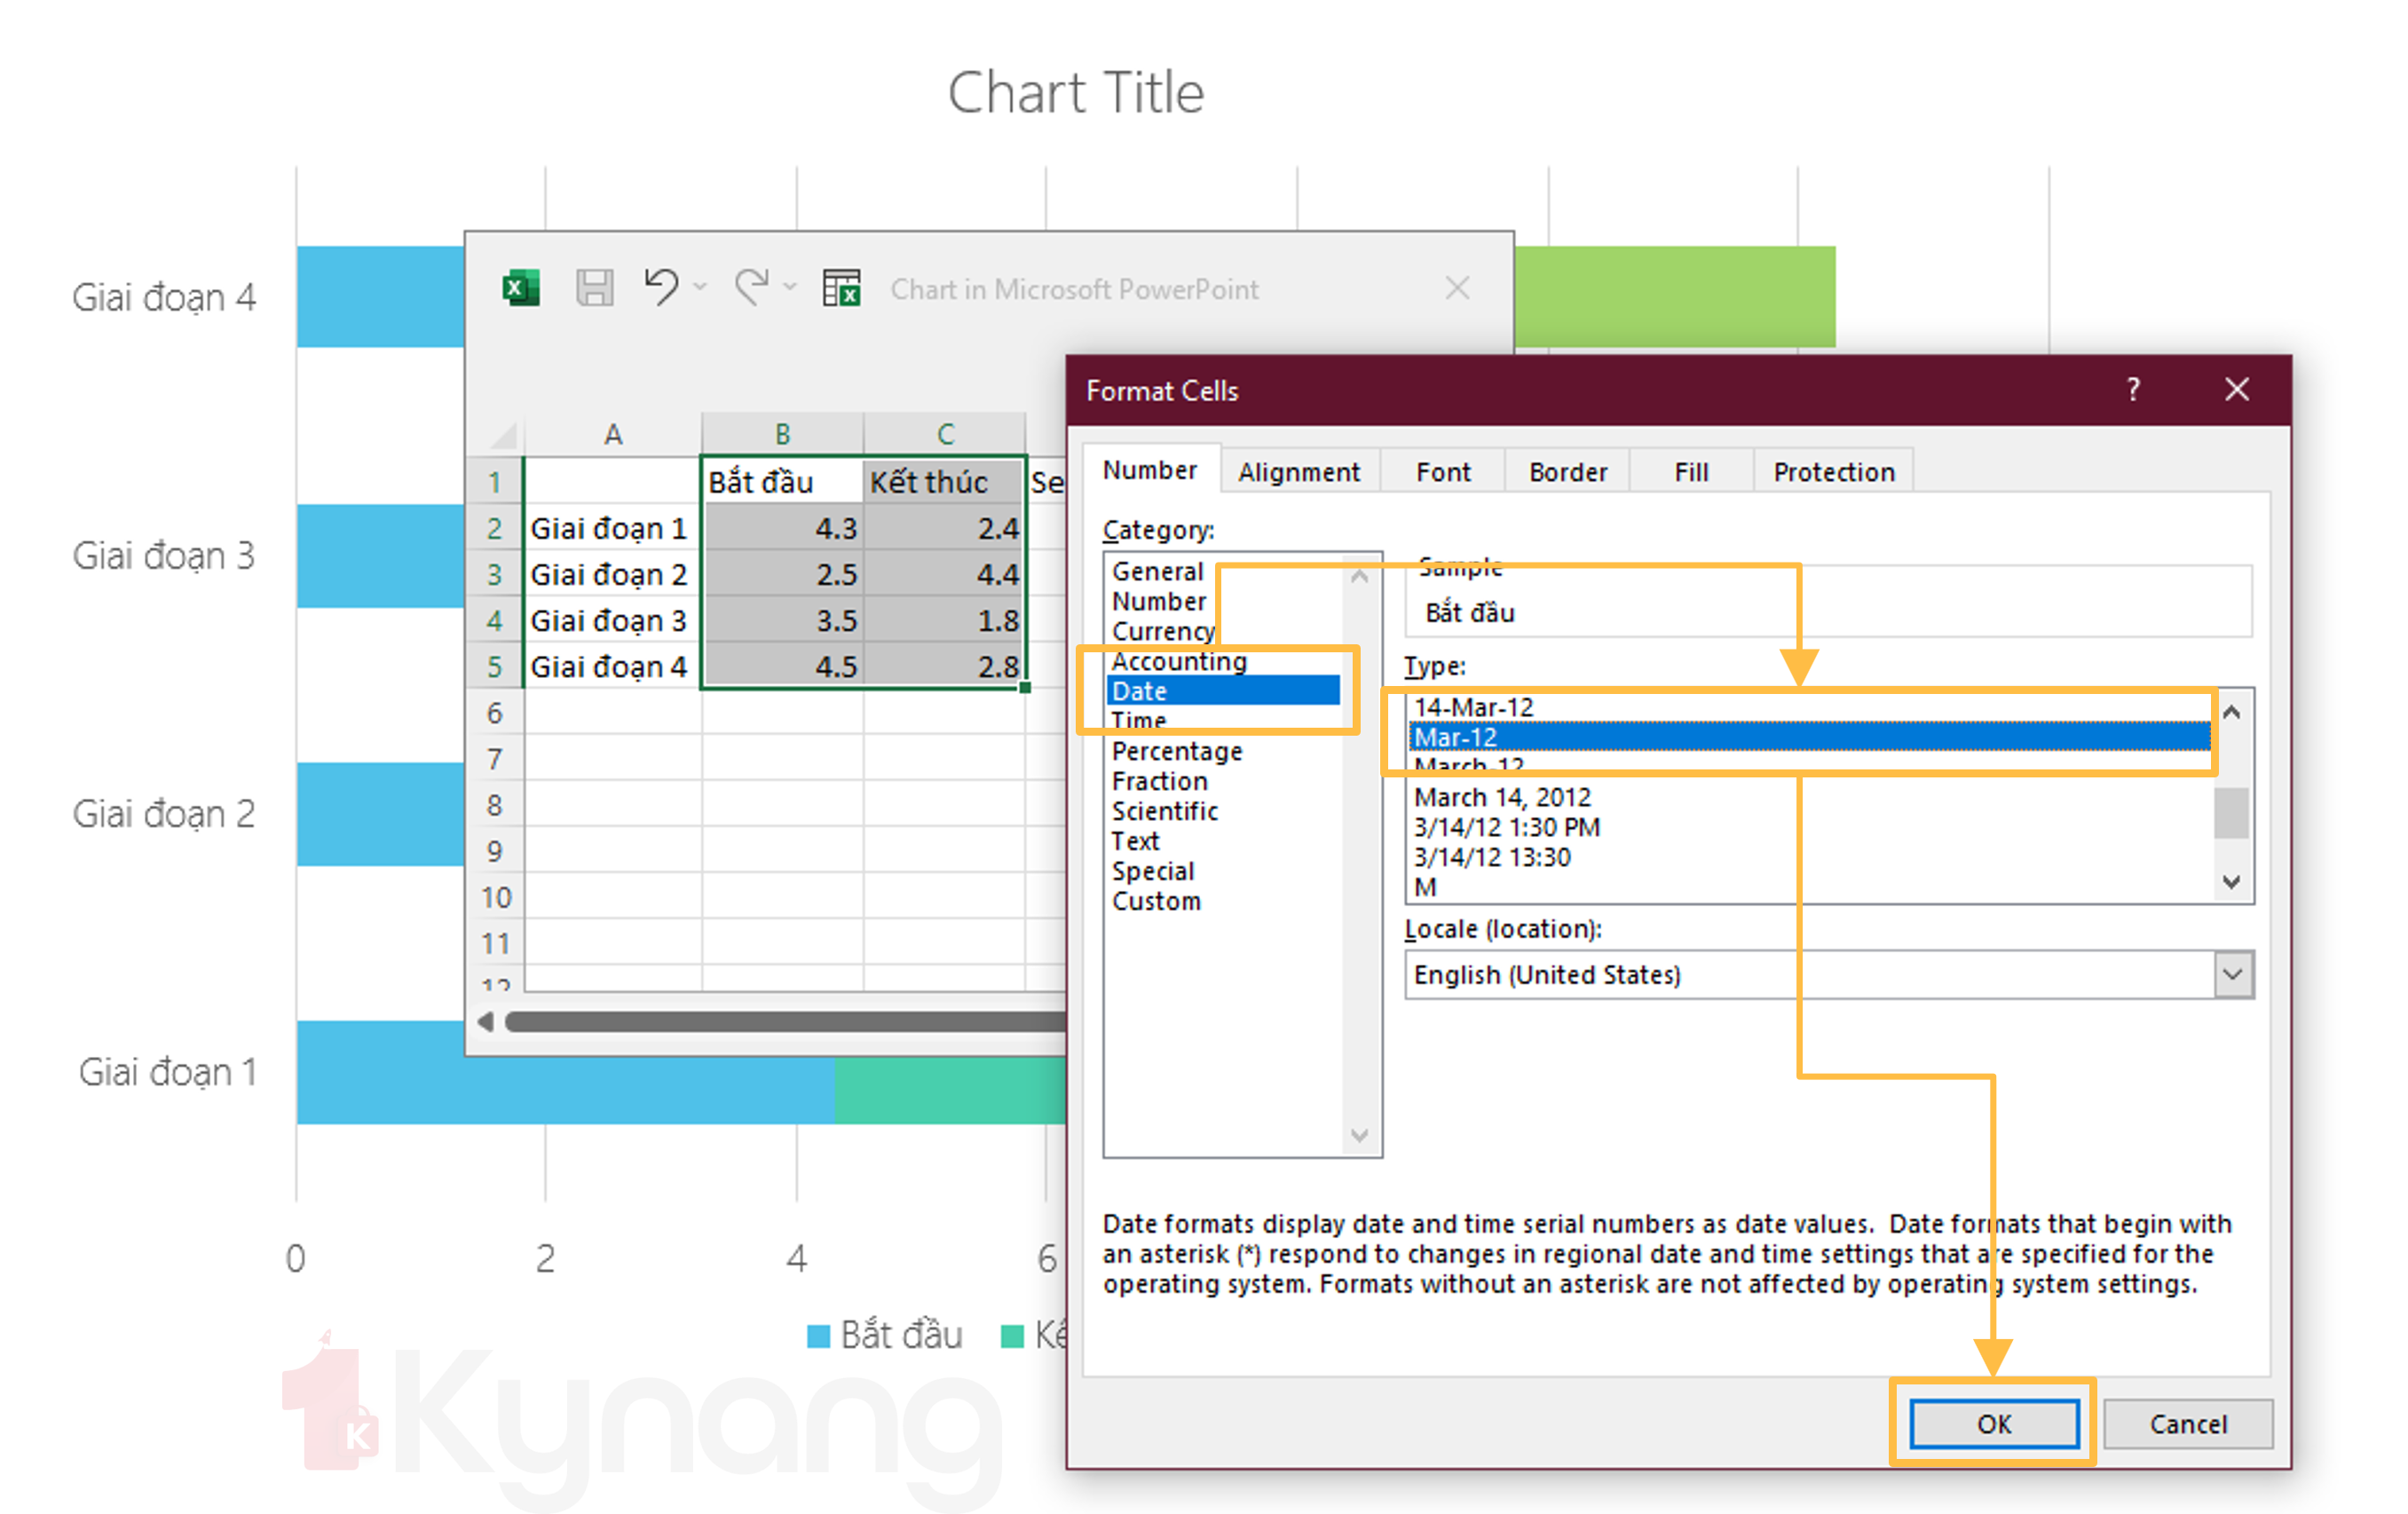
Task: Click the Kết thúc header cell
Action: click(945, 482)
